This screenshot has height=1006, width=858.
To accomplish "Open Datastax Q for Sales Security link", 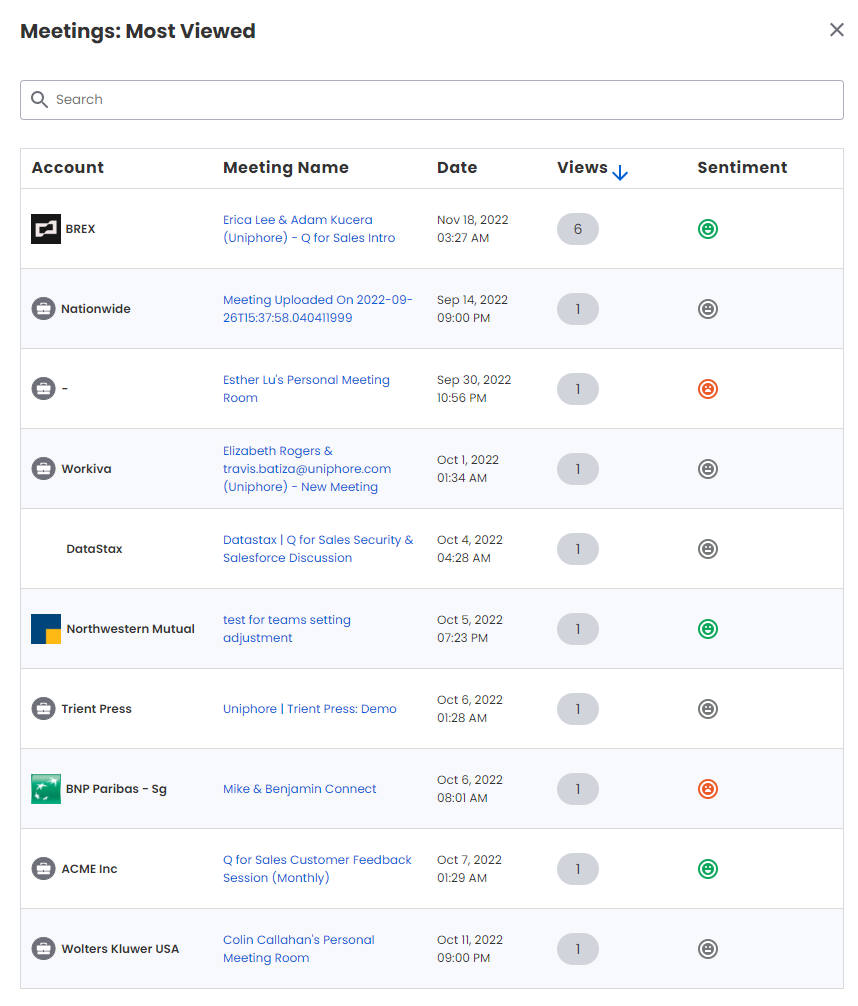I will click(318, 549).
